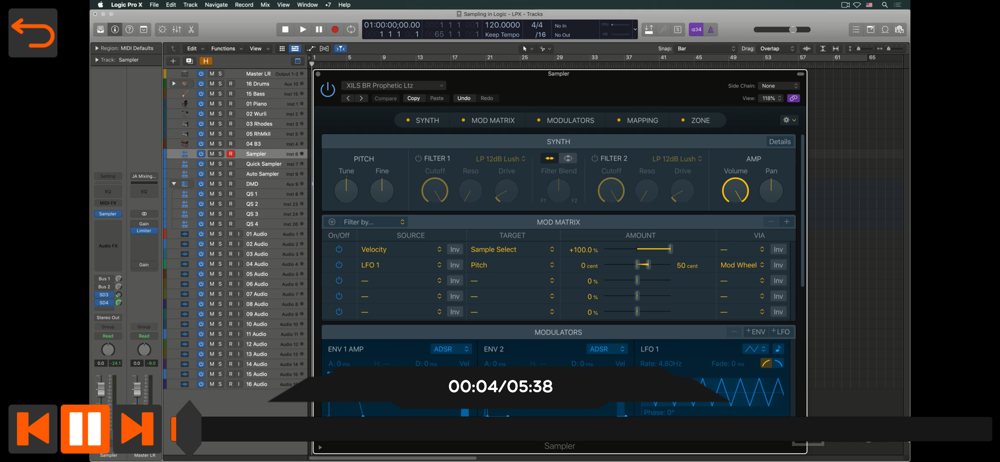Mute the Sampler track
Viewport: 1000px width, 462px height.
[212, 154]
